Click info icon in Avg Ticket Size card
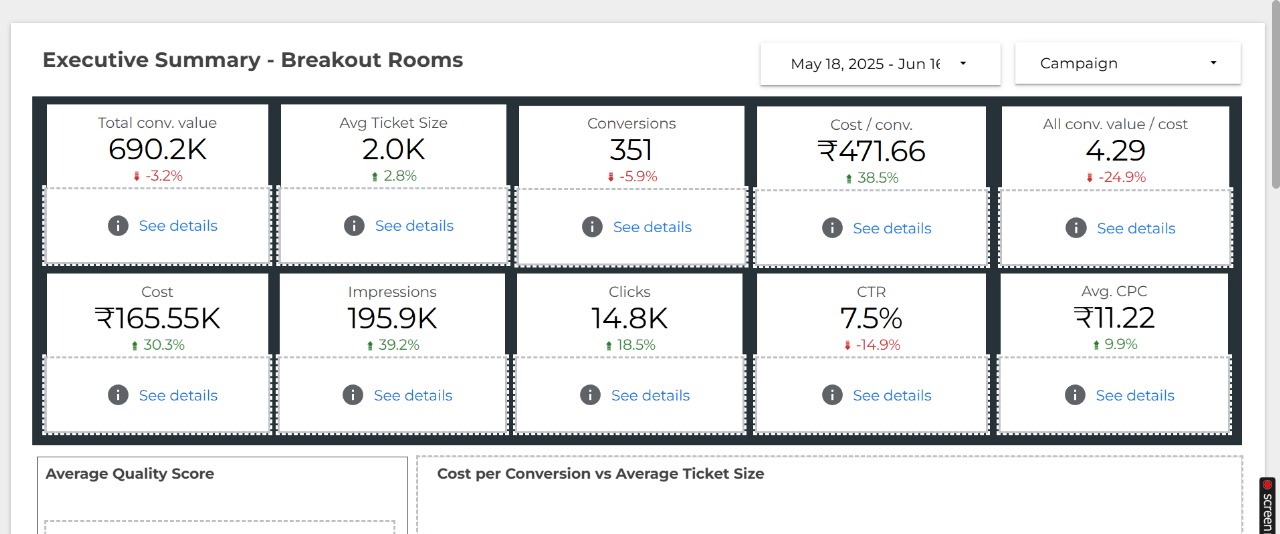Viewport: 1280px width, 534px height. coord(354,226)
